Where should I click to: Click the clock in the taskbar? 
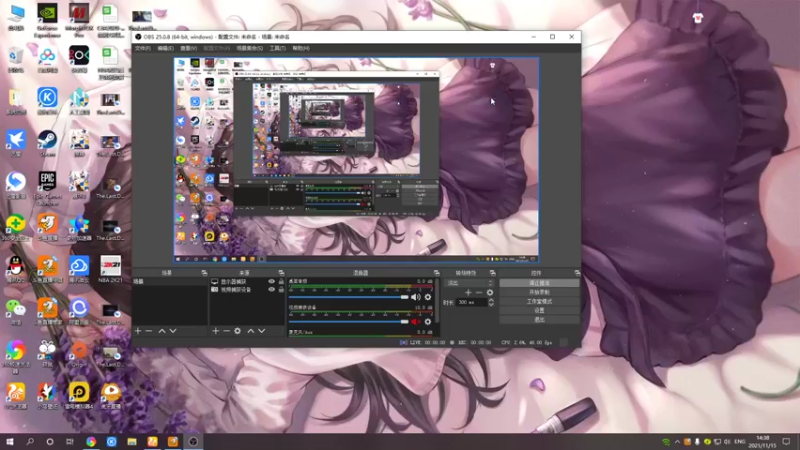(x=763, y=442)
